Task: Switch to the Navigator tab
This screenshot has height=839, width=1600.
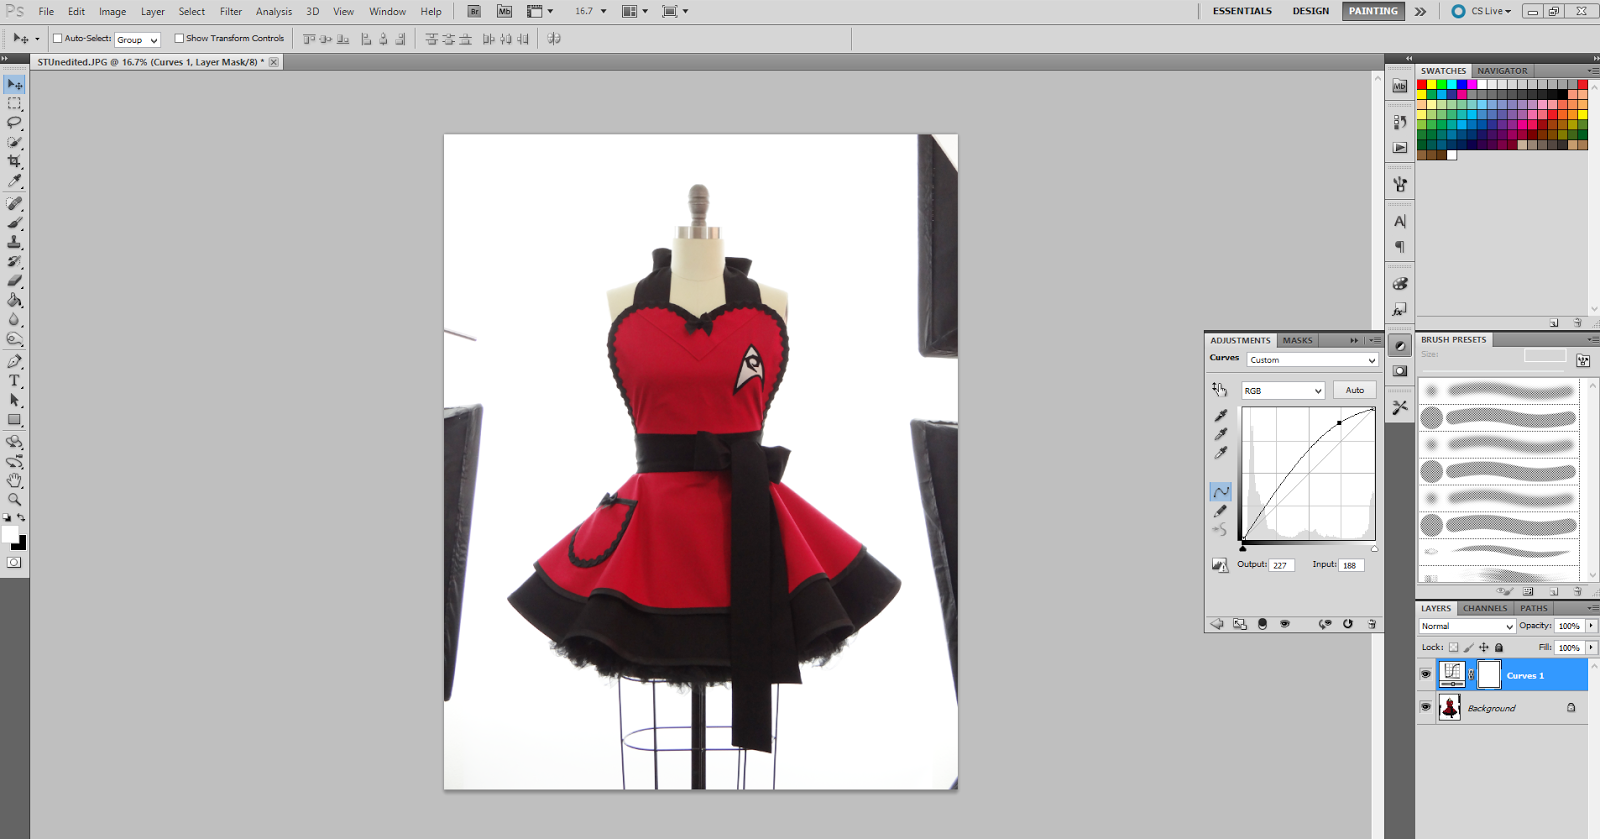Action: click(1502, 71)
